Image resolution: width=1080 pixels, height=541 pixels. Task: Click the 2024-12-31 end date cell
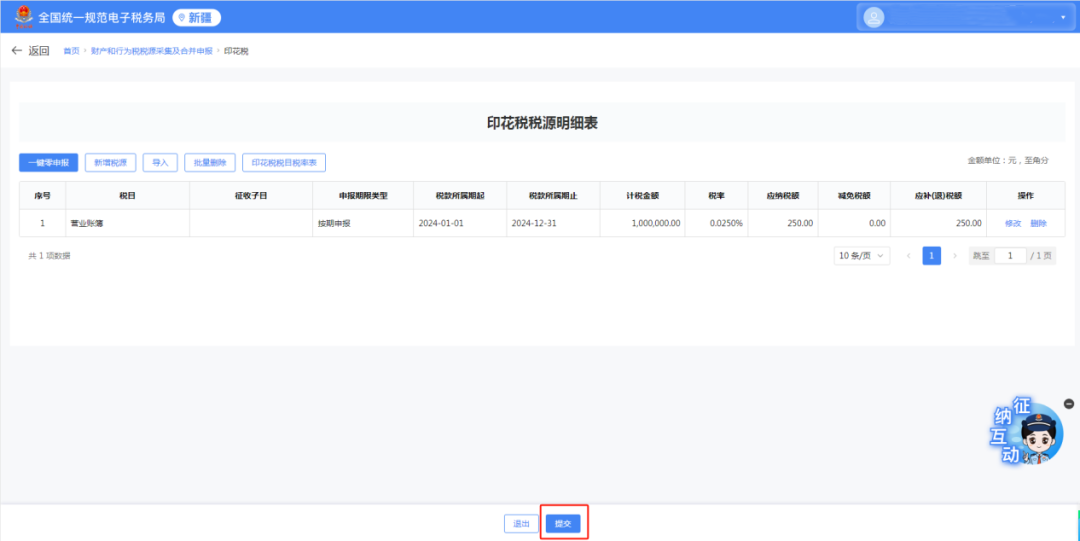point(553,223)
